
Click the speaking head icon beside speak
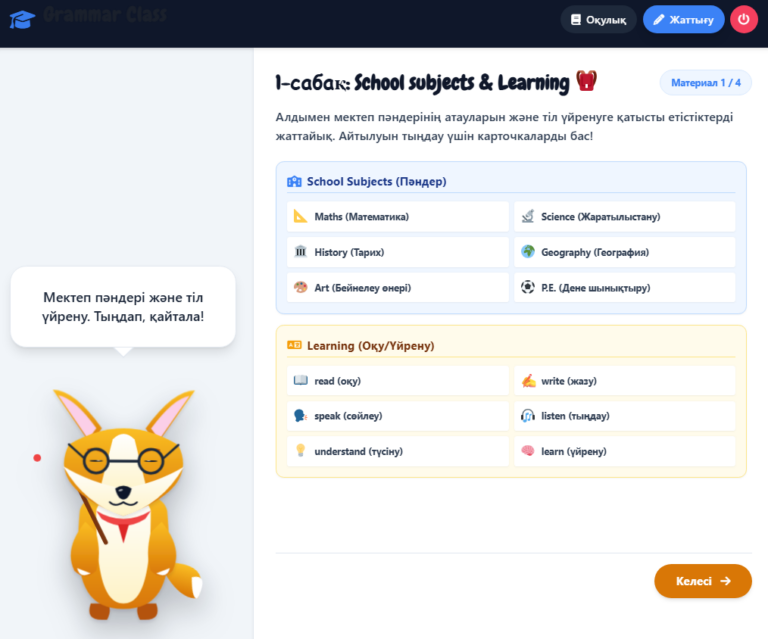(300, 416)
